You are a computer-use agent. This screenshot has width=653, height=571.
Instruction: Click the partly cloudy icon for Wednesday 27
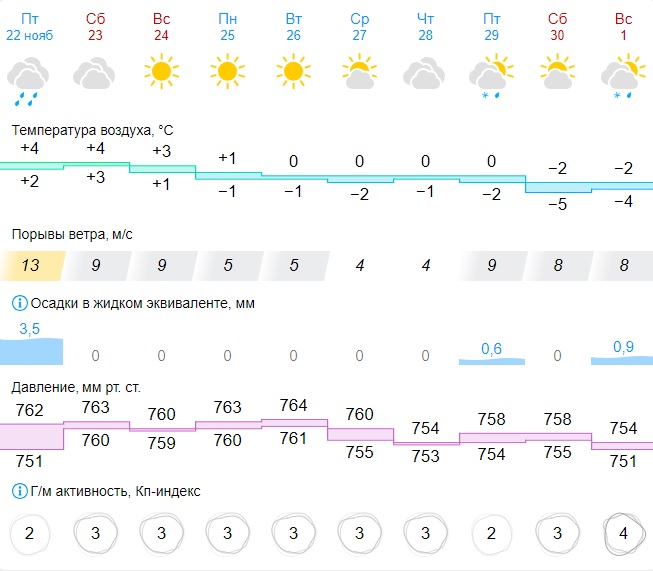[359, 72]
